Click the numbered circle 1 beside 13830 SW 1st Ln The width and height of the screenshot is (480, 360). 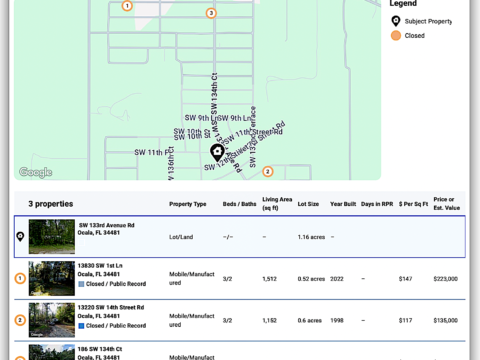coord(20,278)
